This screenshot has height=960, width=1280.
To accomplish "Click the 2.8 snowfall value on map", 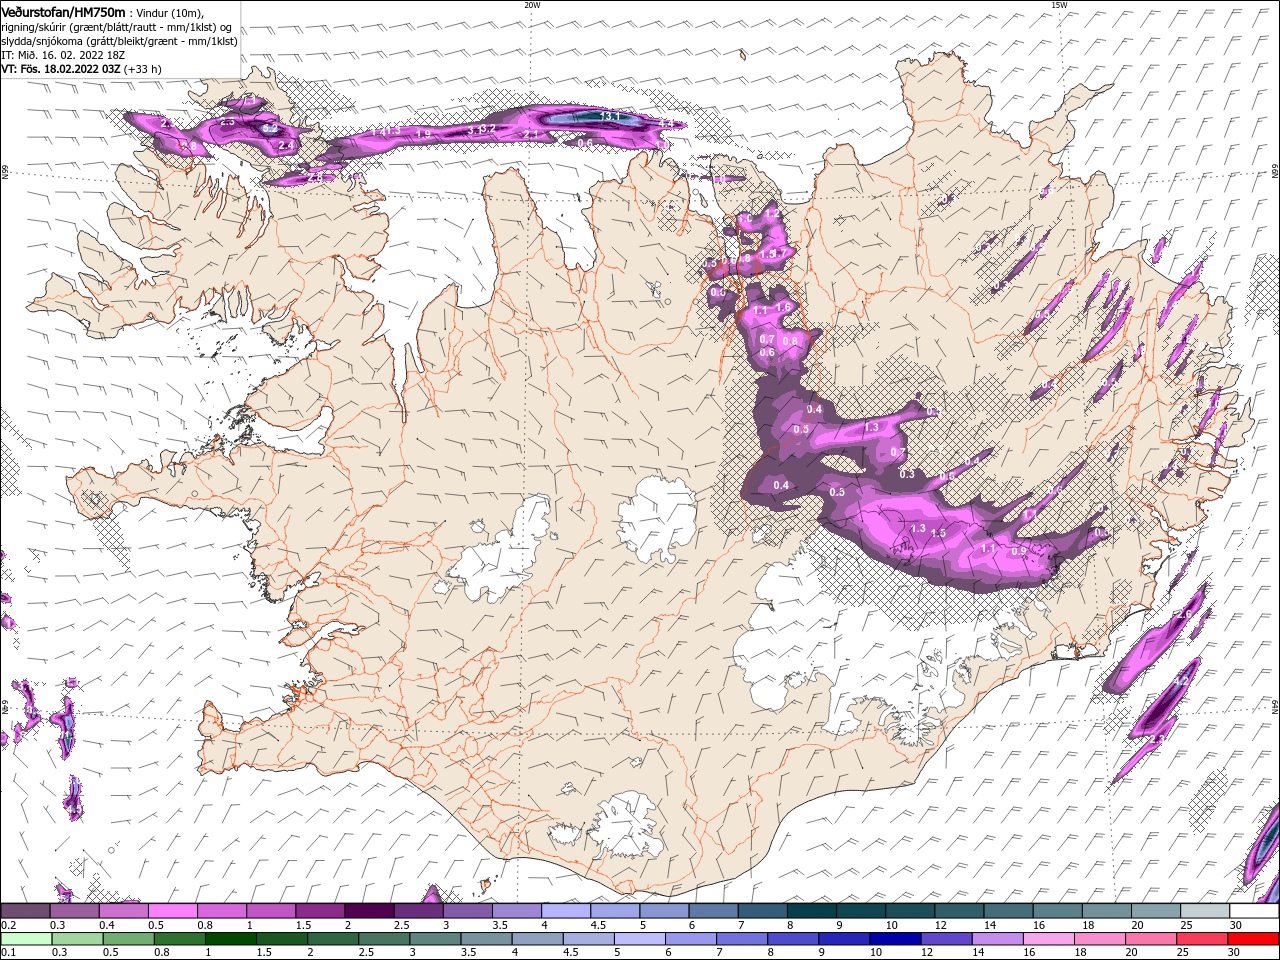I will (x=315, y=177).
